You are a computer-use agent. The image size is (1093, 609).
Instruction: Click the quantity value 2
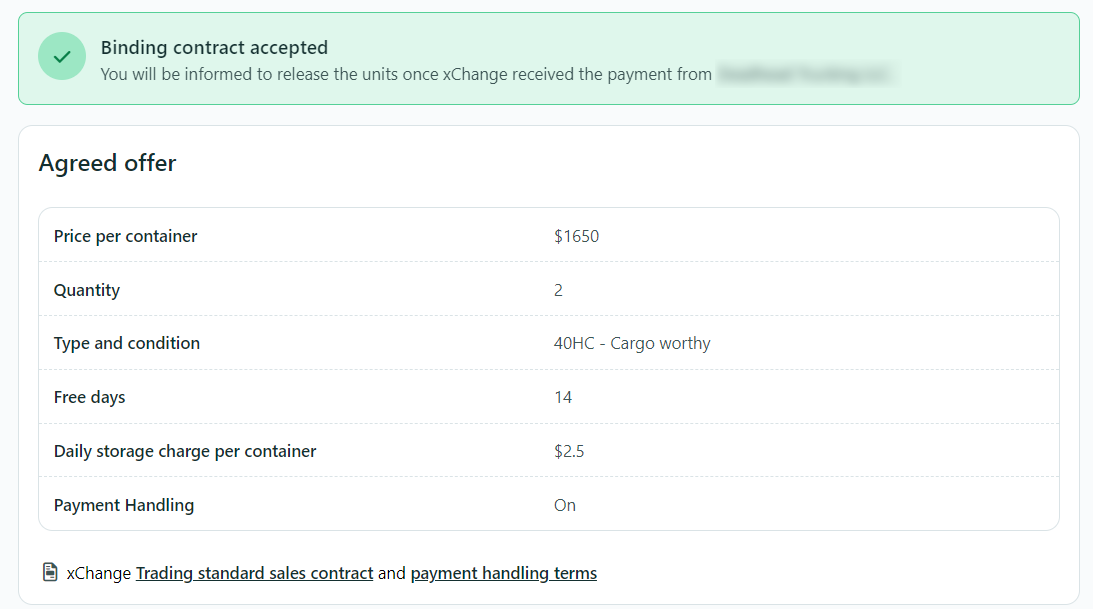558,290
